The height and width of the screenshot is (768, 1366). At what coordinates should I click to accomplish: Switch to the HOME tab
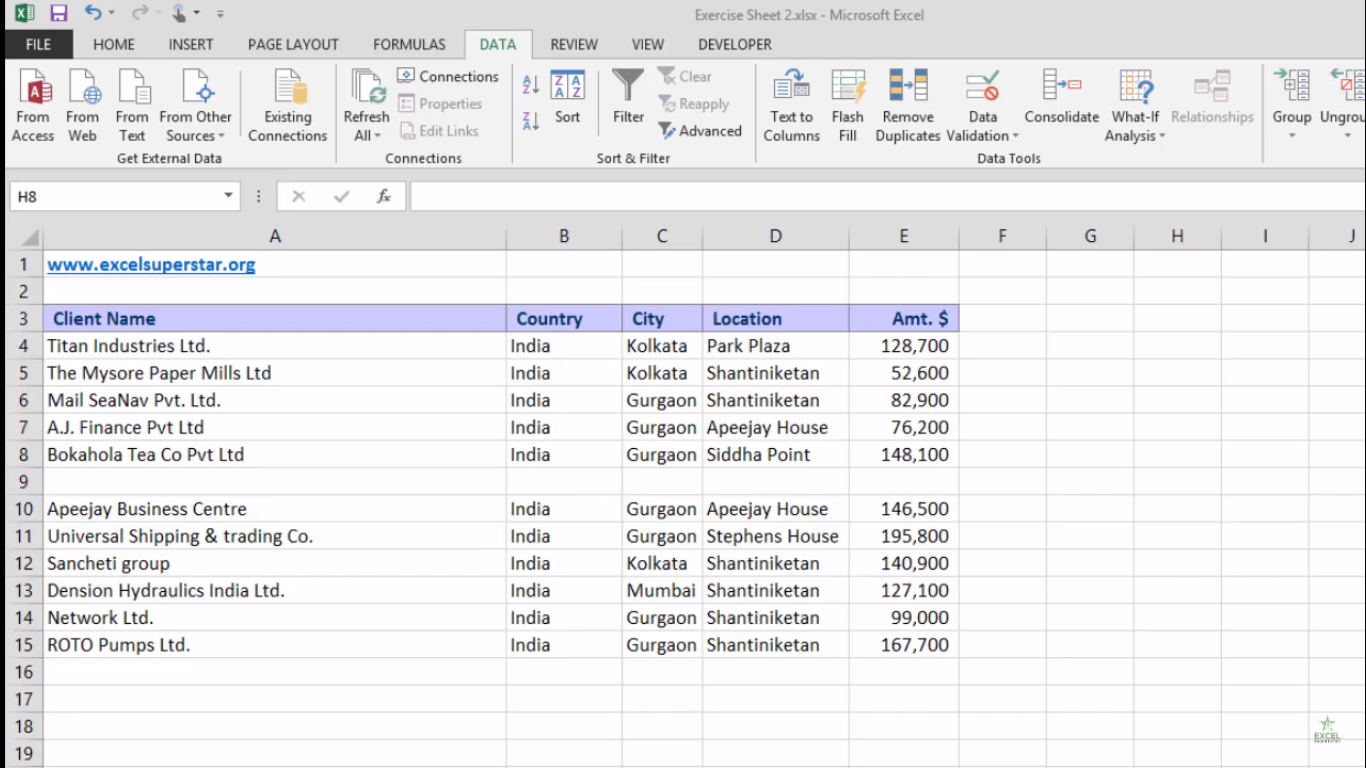[114, 44]
